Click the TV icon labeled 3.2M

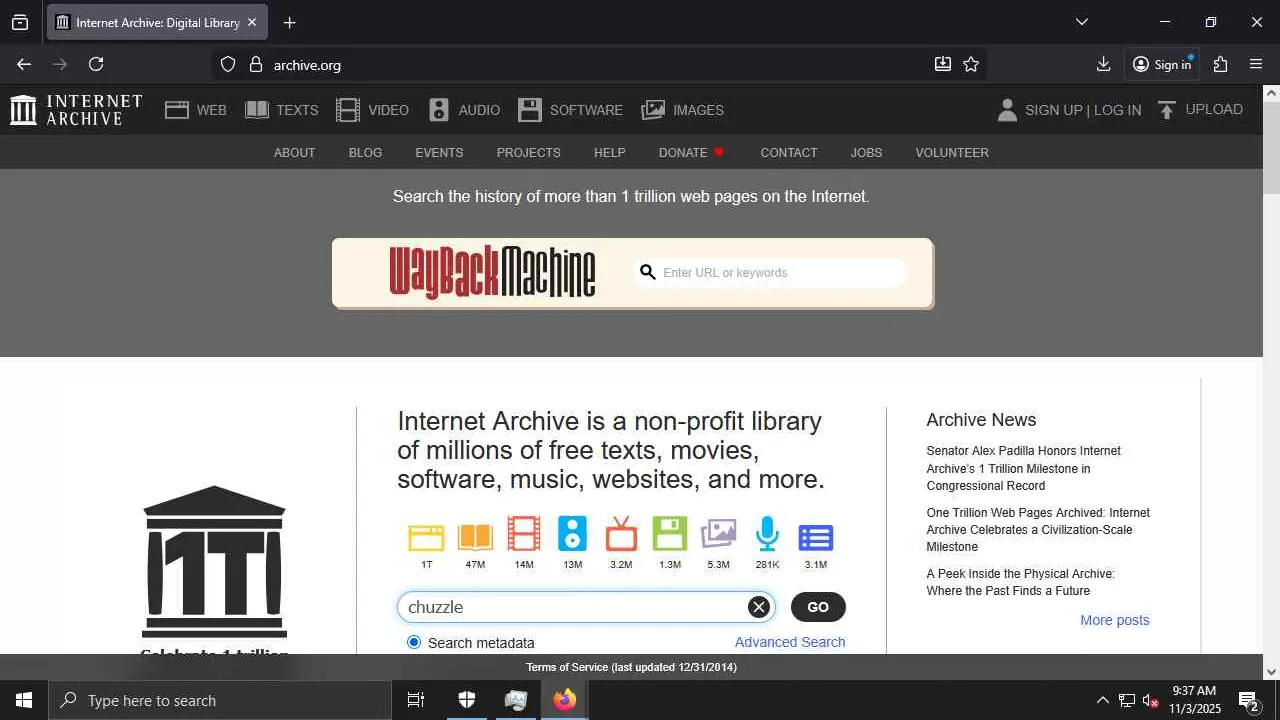621,534
